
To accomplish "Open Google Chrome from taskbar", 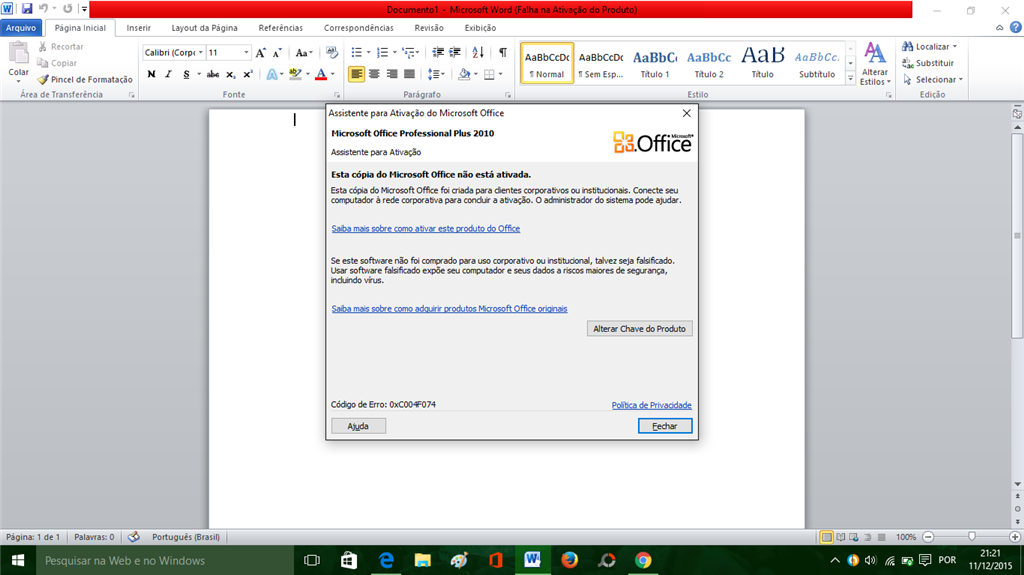I will point(643,561).
